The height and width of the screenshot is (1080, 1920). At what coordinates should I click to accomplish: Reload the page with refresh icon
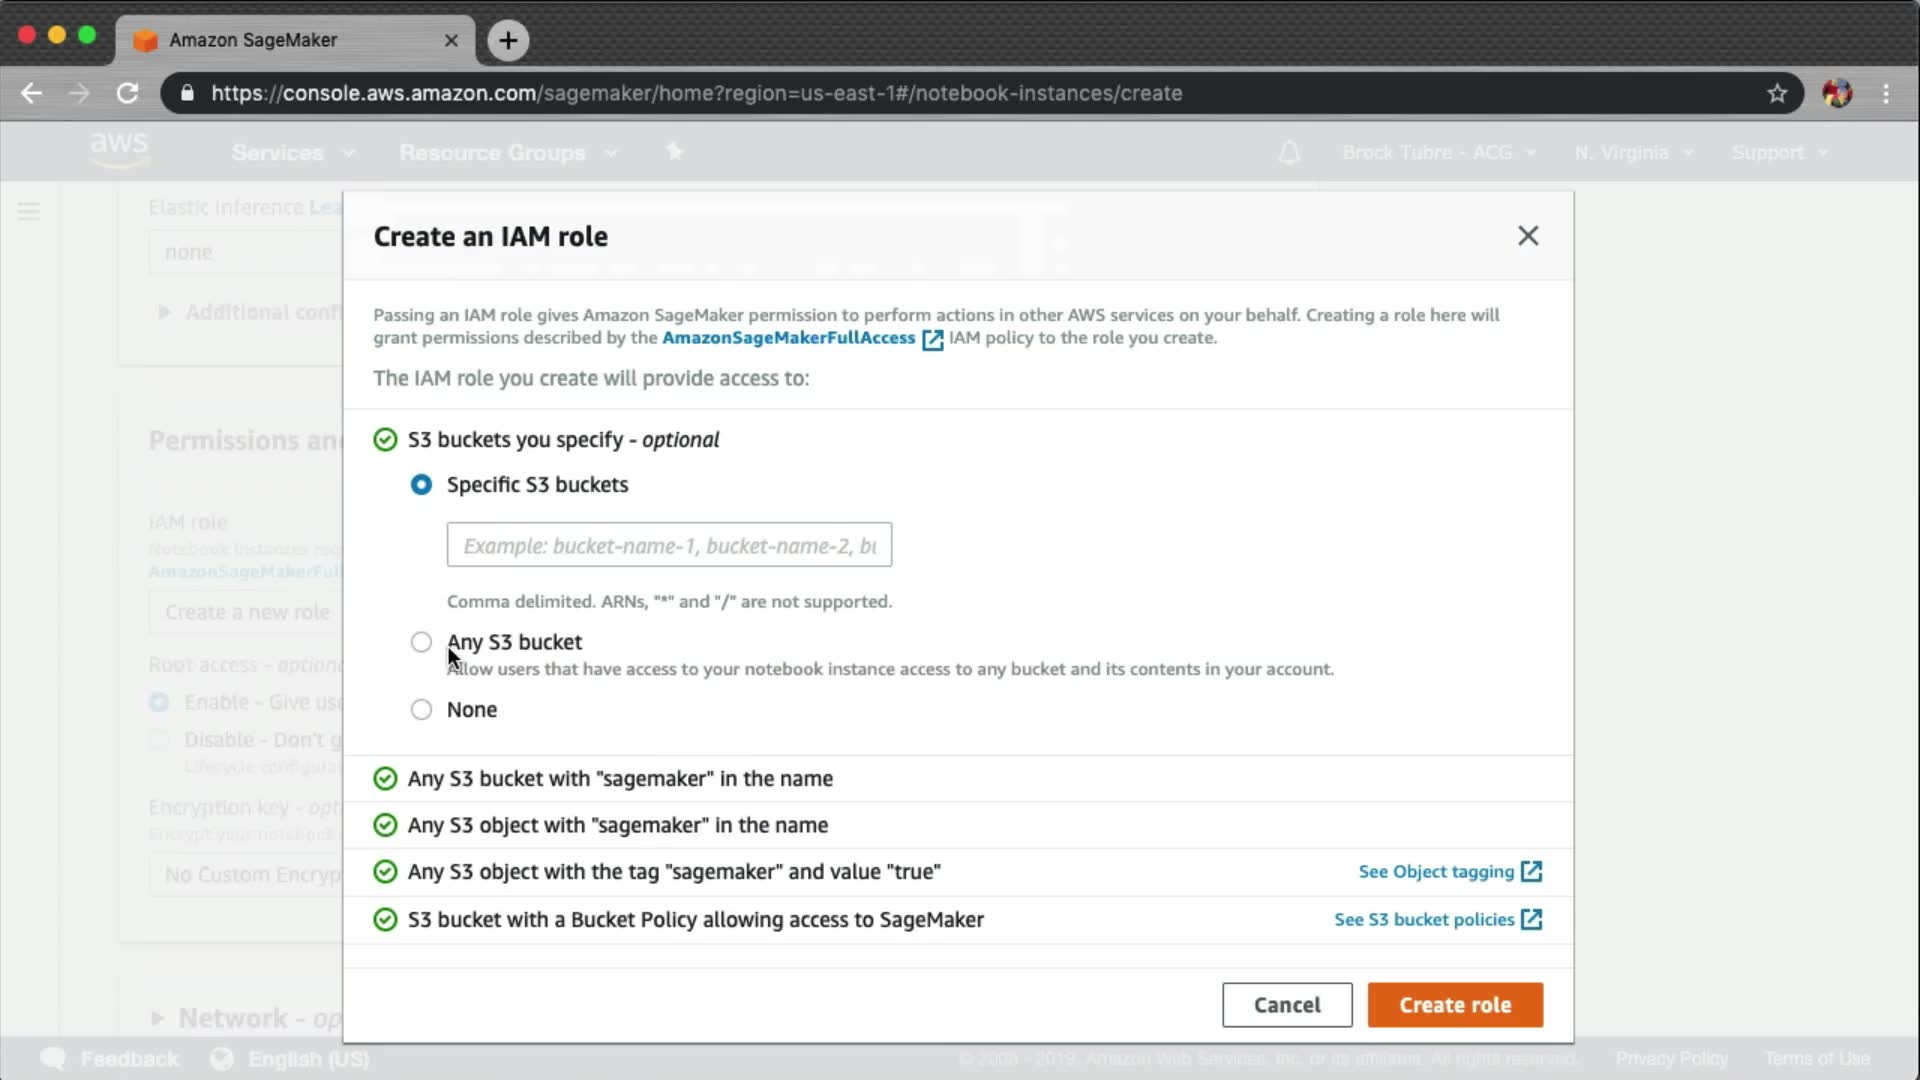127,93
